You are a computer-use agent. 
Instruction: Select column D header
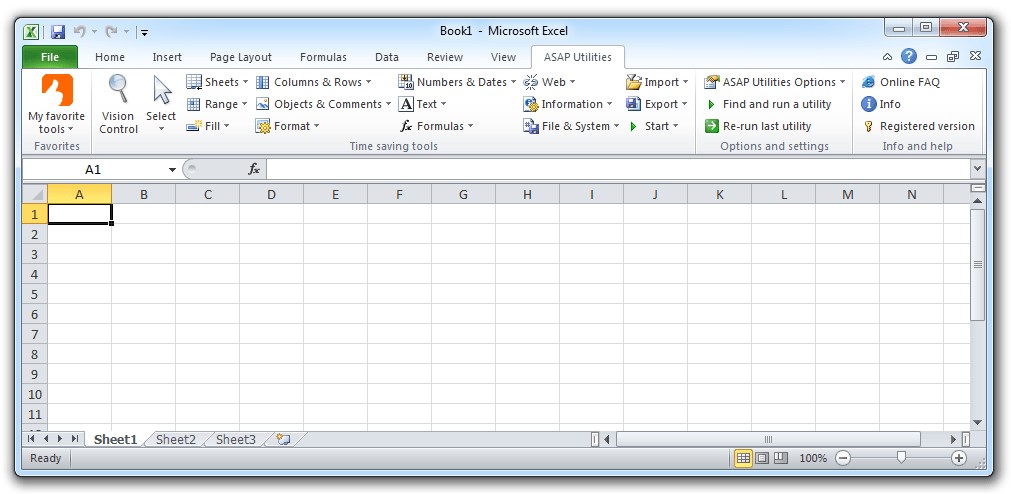click(x=271, y=194)
